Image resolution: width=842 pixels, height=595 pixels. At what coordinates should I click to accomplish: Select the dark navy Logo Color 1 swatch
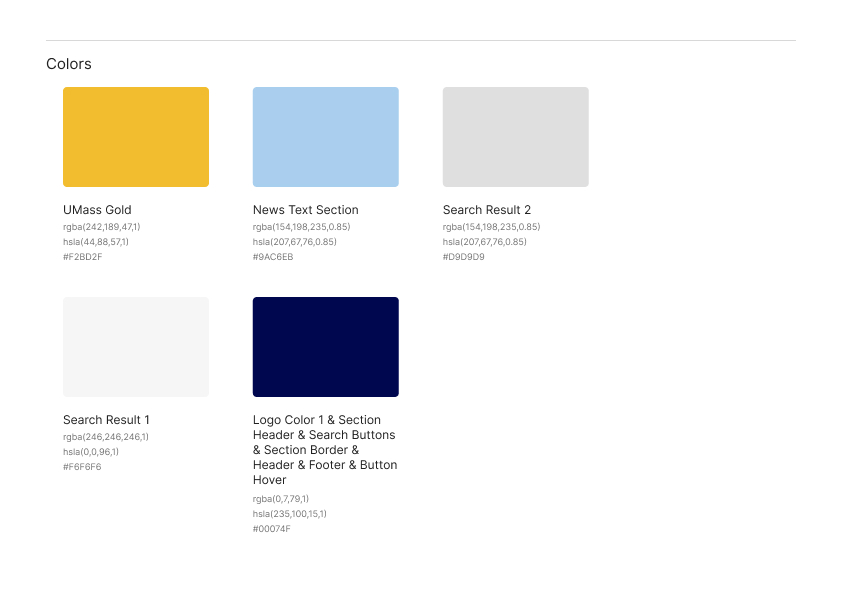pos(326,347)
